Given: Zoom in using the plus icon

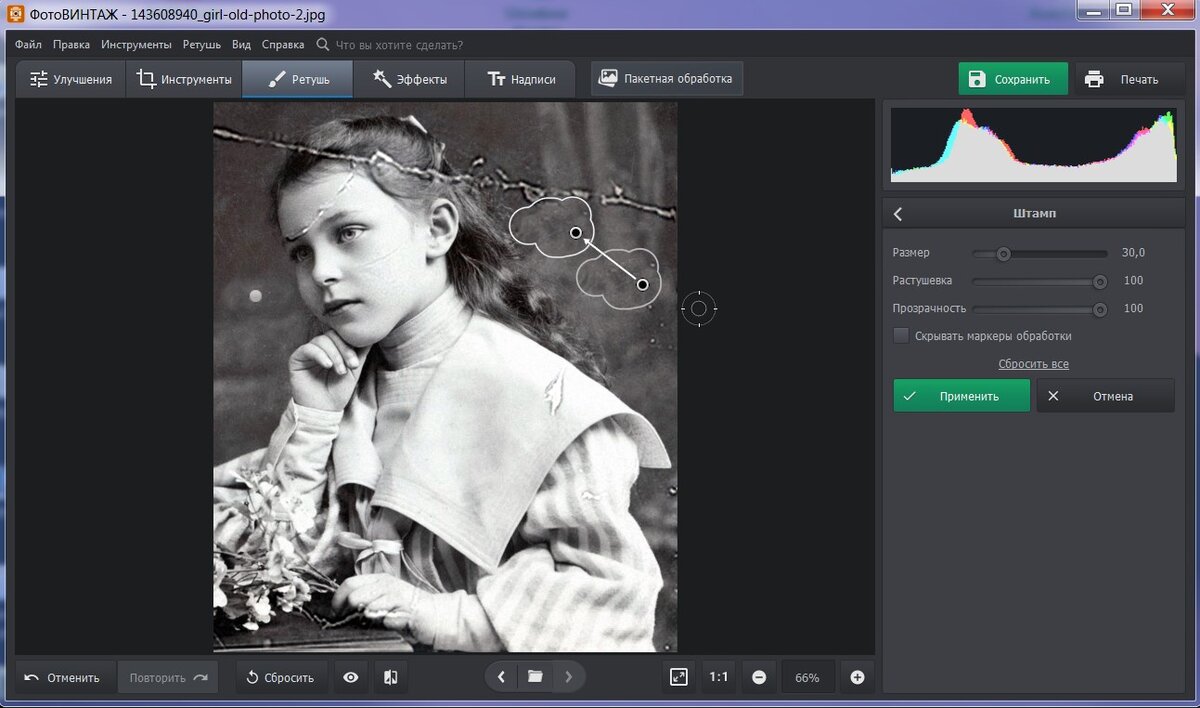Looking at the screenshot, I should 857,677.
